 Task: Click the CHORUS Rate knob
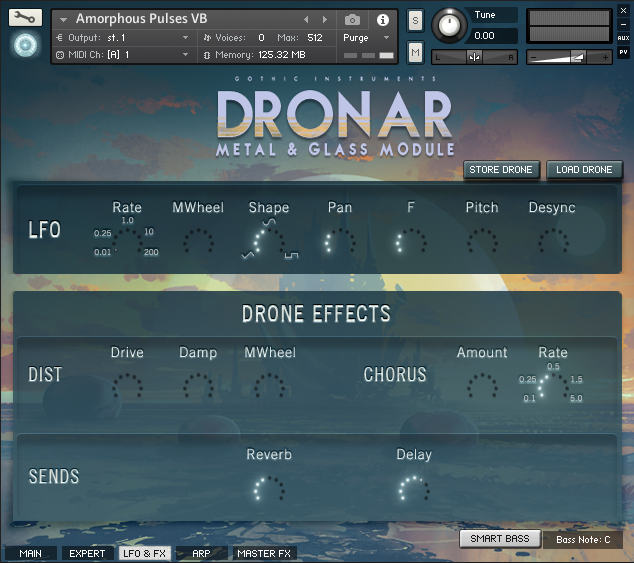(553, 387)
